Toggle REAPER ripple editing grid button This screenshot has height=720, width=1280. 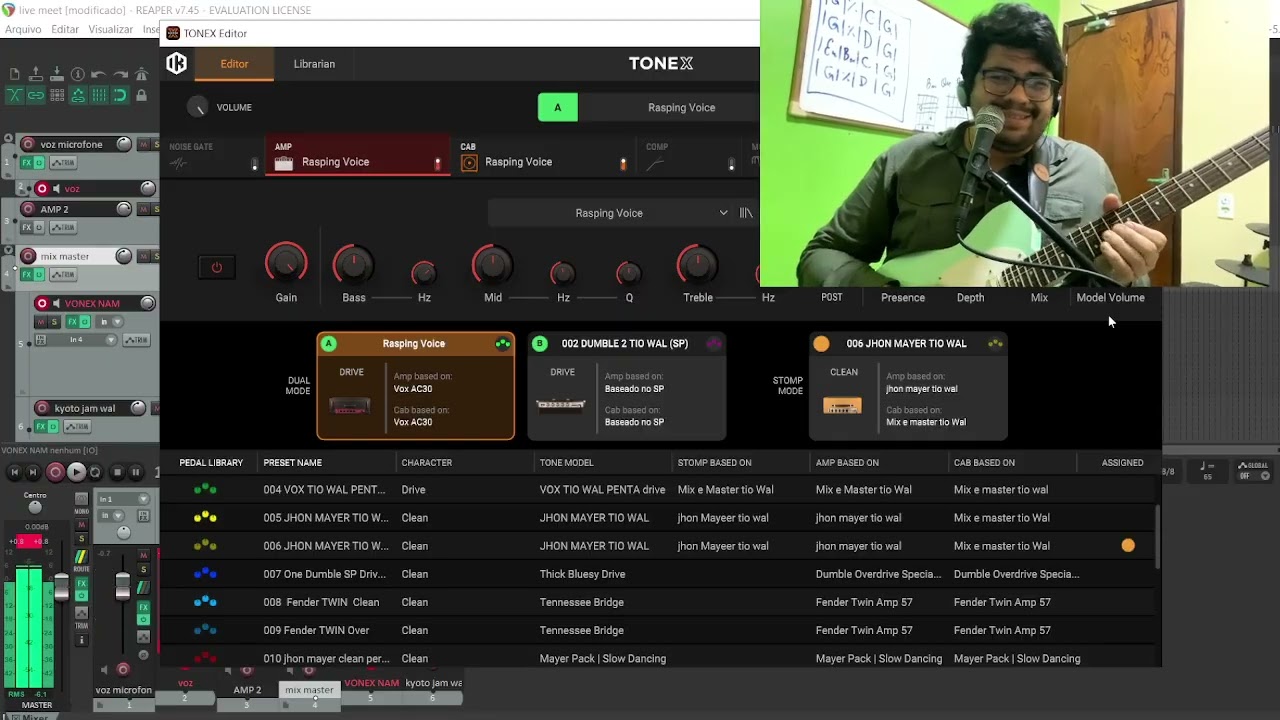(x=57, y=95)
